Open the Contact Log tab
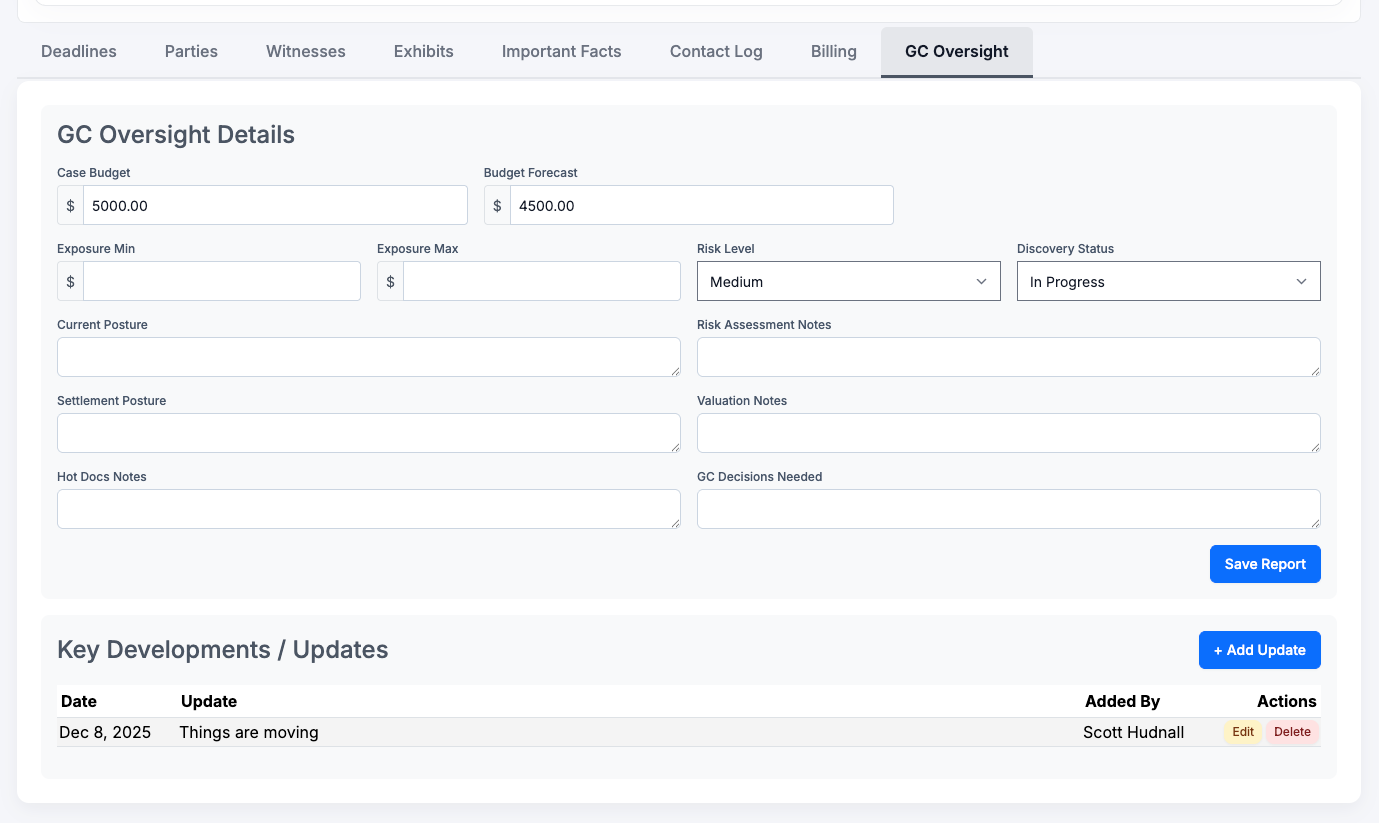Viewport: 1379px width, 823px height. [716, 51]
